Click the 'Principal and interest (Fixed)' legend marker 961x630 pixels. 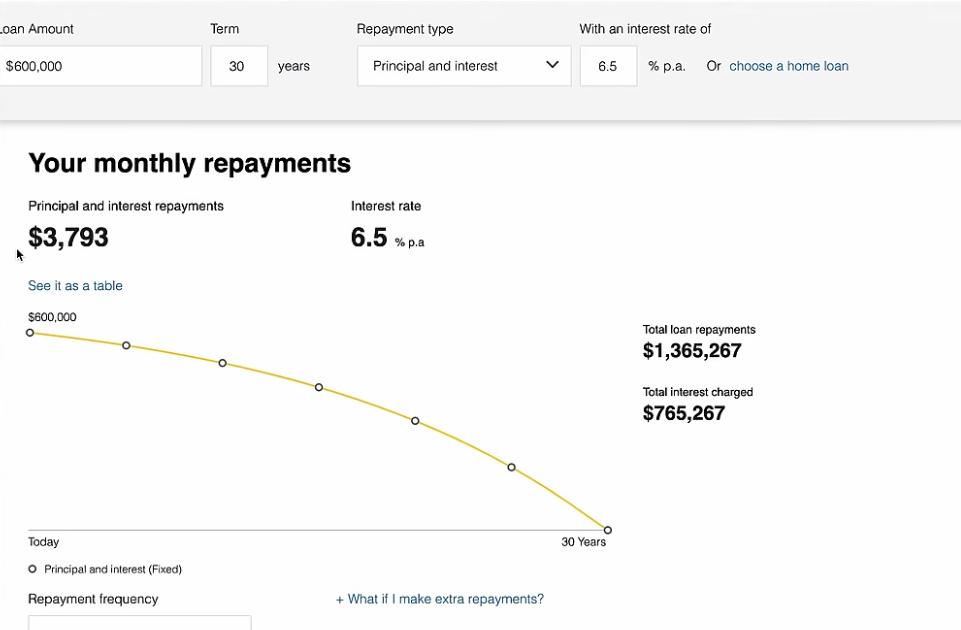click(x=32, y=569)
